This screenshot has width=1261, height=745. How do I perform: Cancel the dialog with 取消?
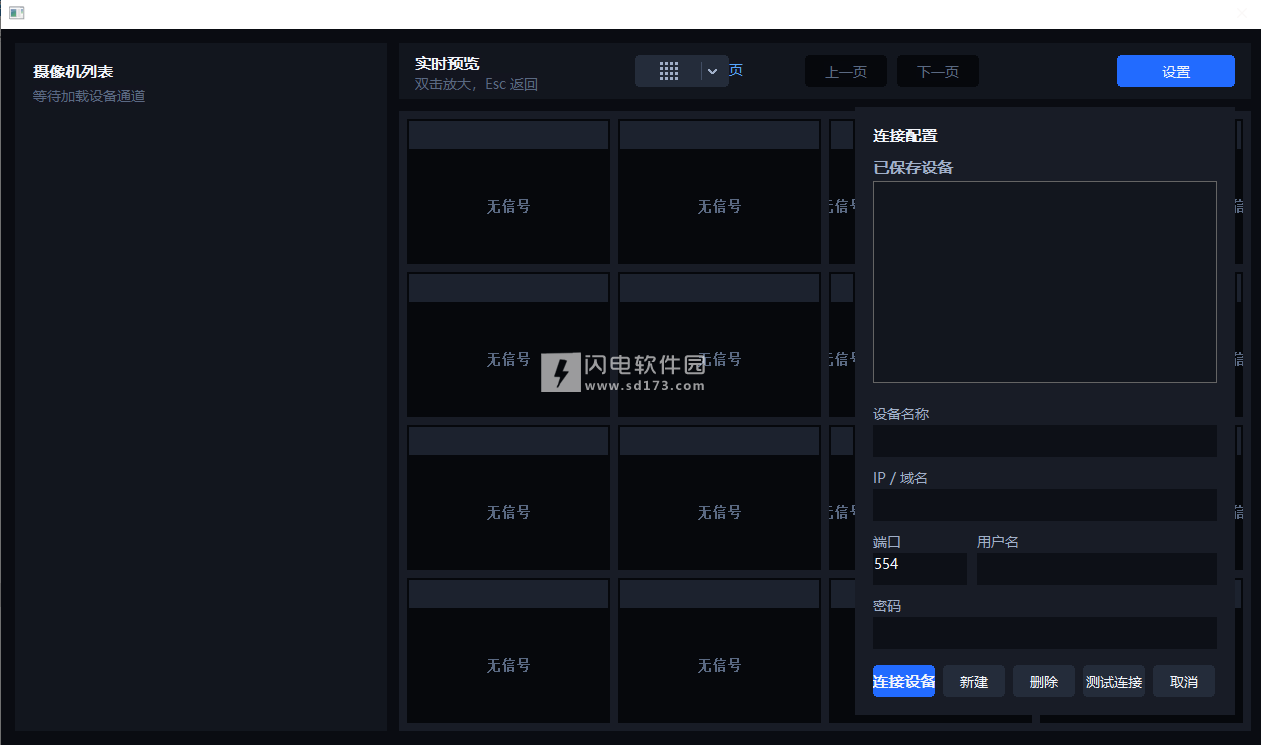(x=1183, y=681)
